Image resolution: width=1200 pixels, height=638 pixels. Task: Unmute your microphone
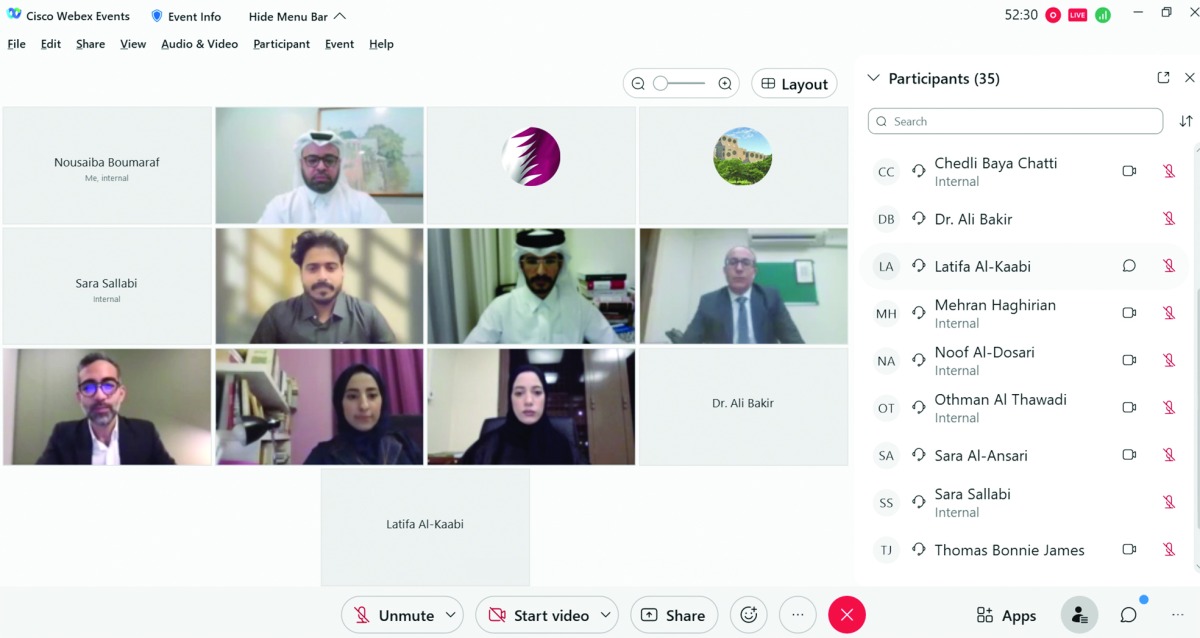[x=394, y=615]
